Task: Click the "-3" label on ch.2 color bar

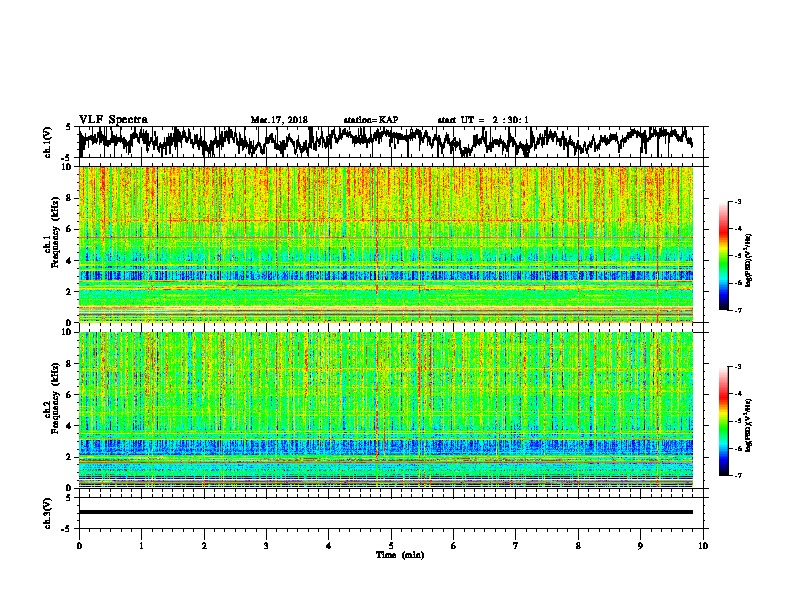Action: [737, 367]
